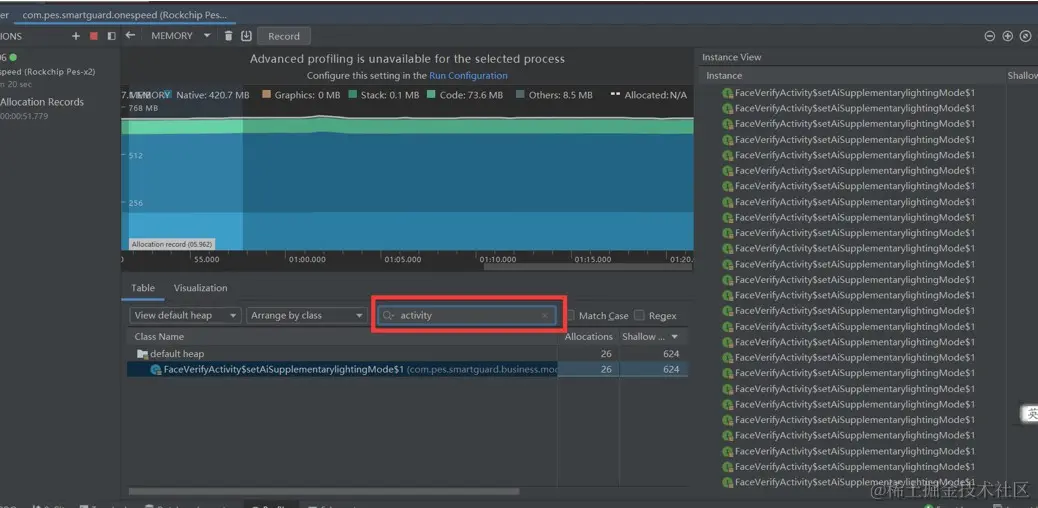The width and height of the screenshot is (1038, 508).
Task: Click the '01:00.000' timeline tick label
Action: [307, 260]
